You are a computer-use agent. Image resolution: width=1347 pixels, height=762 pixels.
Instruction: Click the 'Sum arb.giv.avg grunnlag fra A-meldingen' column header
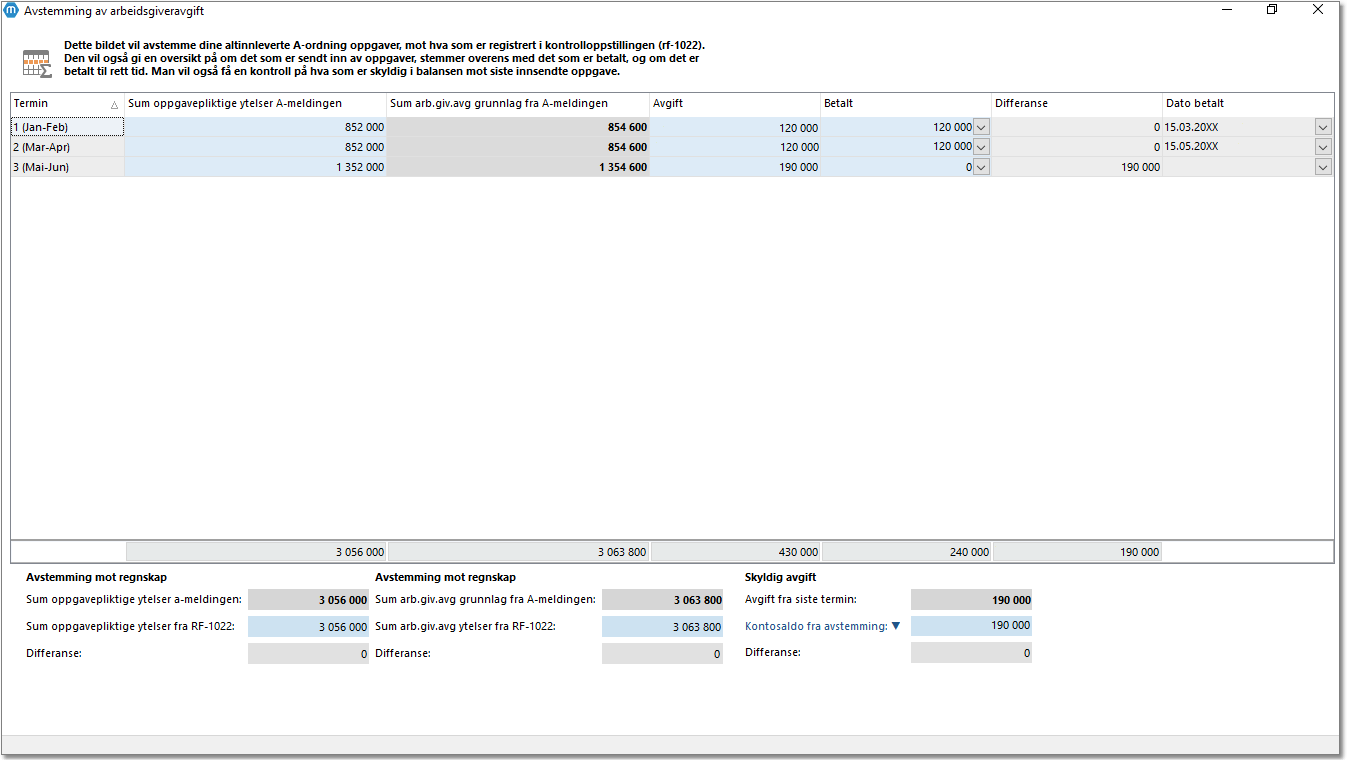tap(518, 104)
